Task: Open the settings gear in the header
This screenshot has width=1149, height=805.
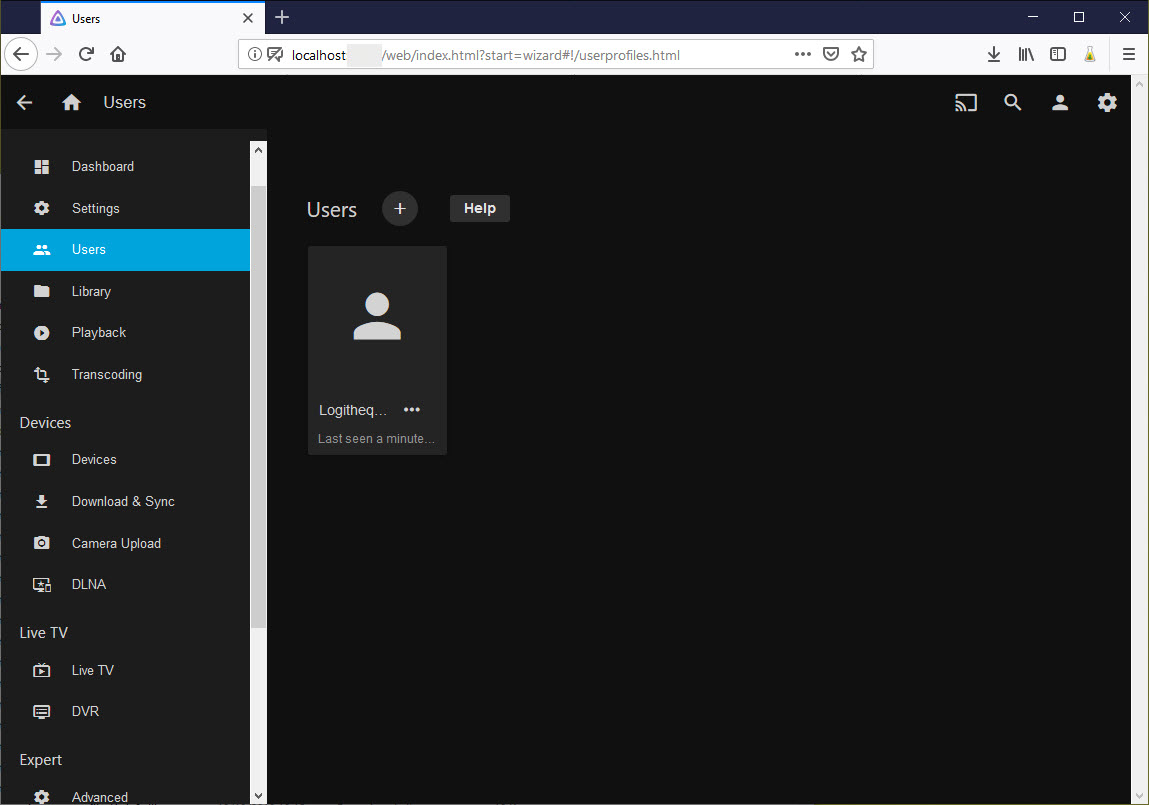Action: tap(1107, 102)
